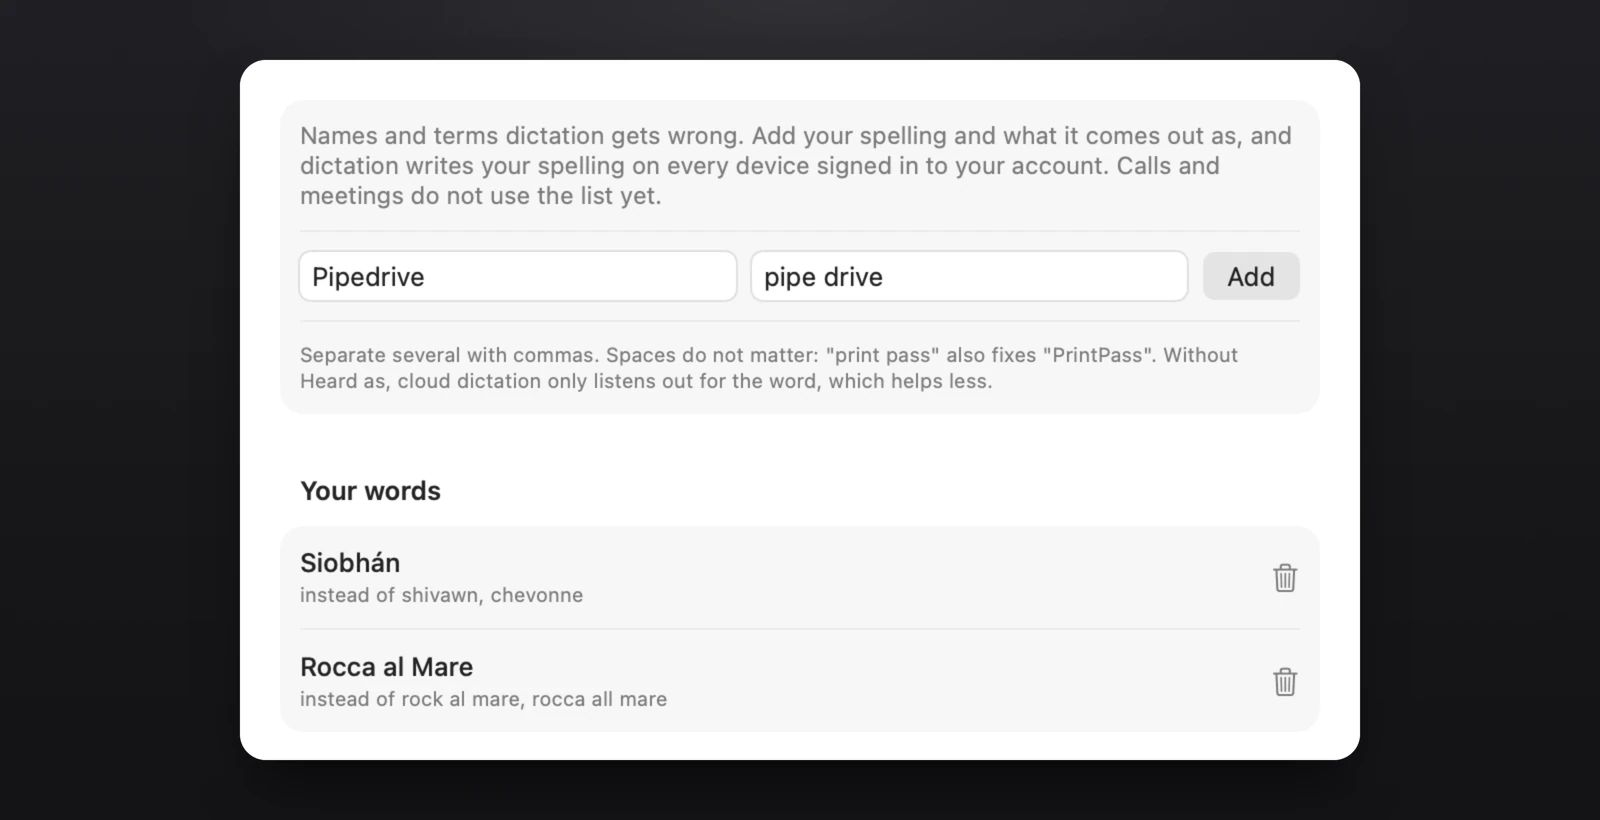1600x820 pixels.
Task: Click the 'Separate several with commas' hint text
Action: coord(769,368)
